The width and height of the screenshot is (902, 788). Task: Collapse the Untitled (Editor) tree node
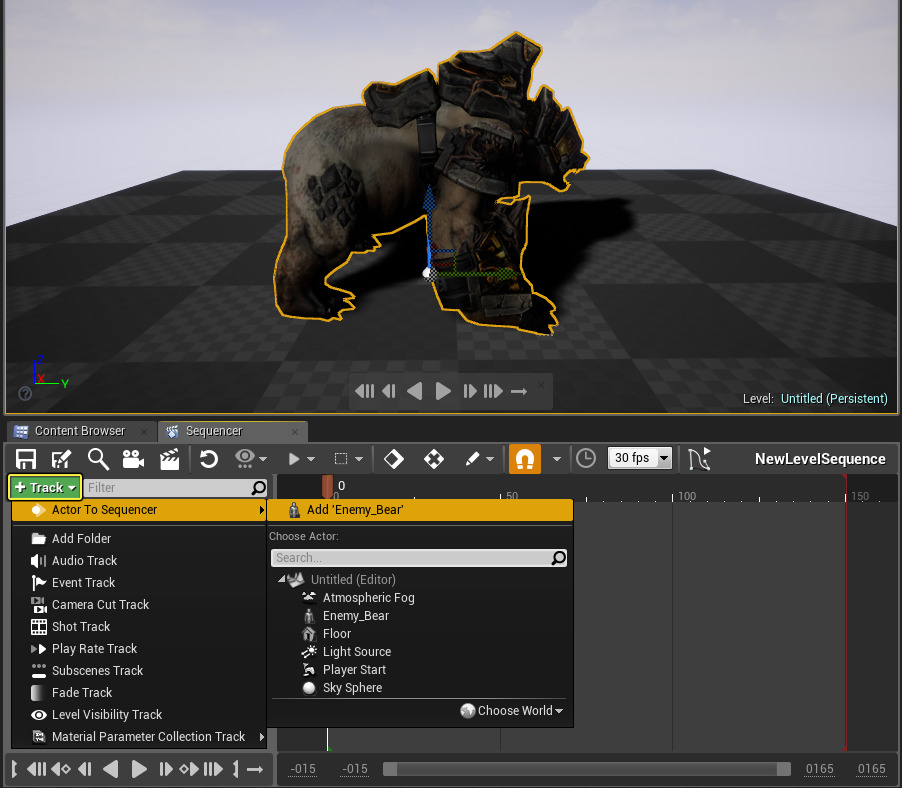[x=281, y=579]
